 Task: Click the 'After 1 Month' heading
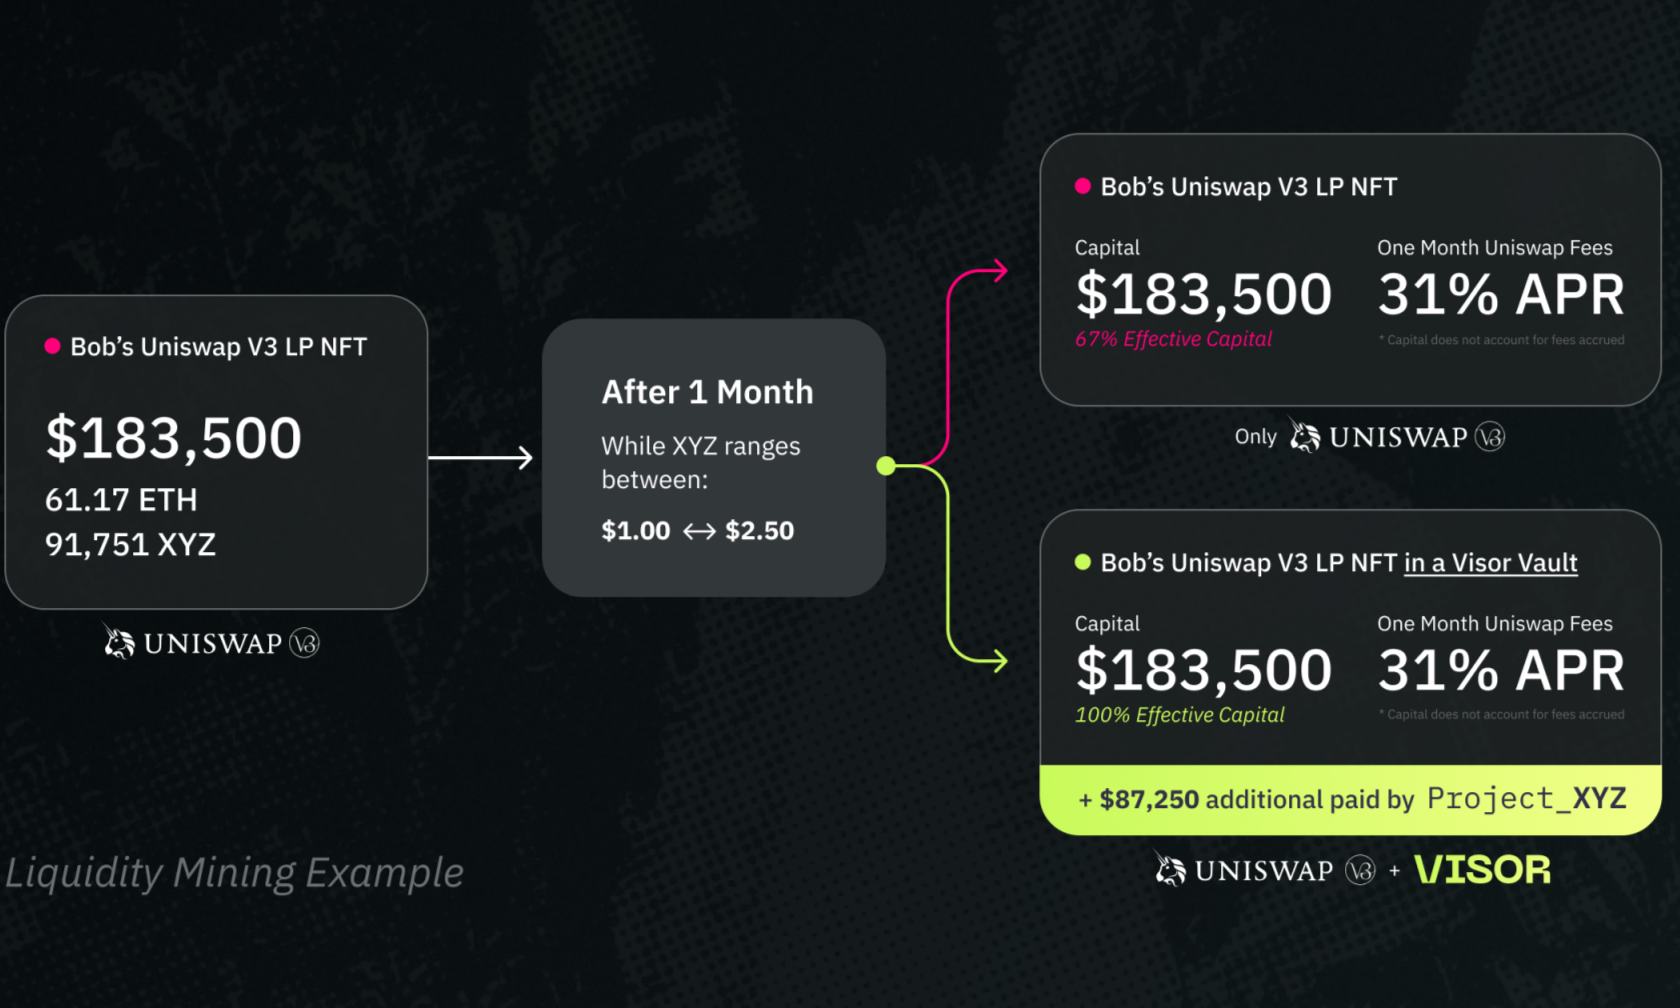point(708,392)
